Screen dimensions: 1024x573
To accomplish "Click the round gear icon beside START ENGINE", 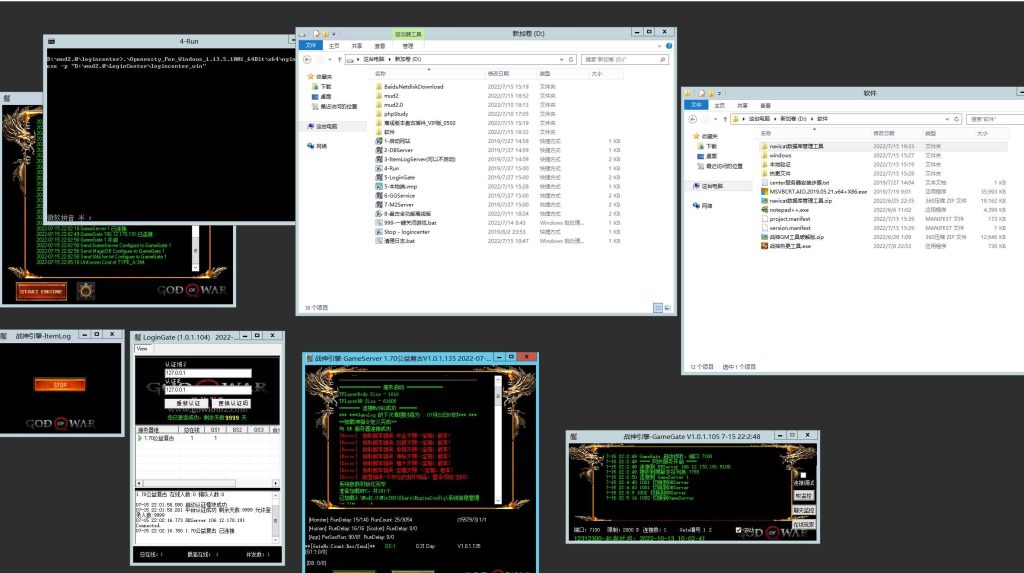I will click(86, 291).
